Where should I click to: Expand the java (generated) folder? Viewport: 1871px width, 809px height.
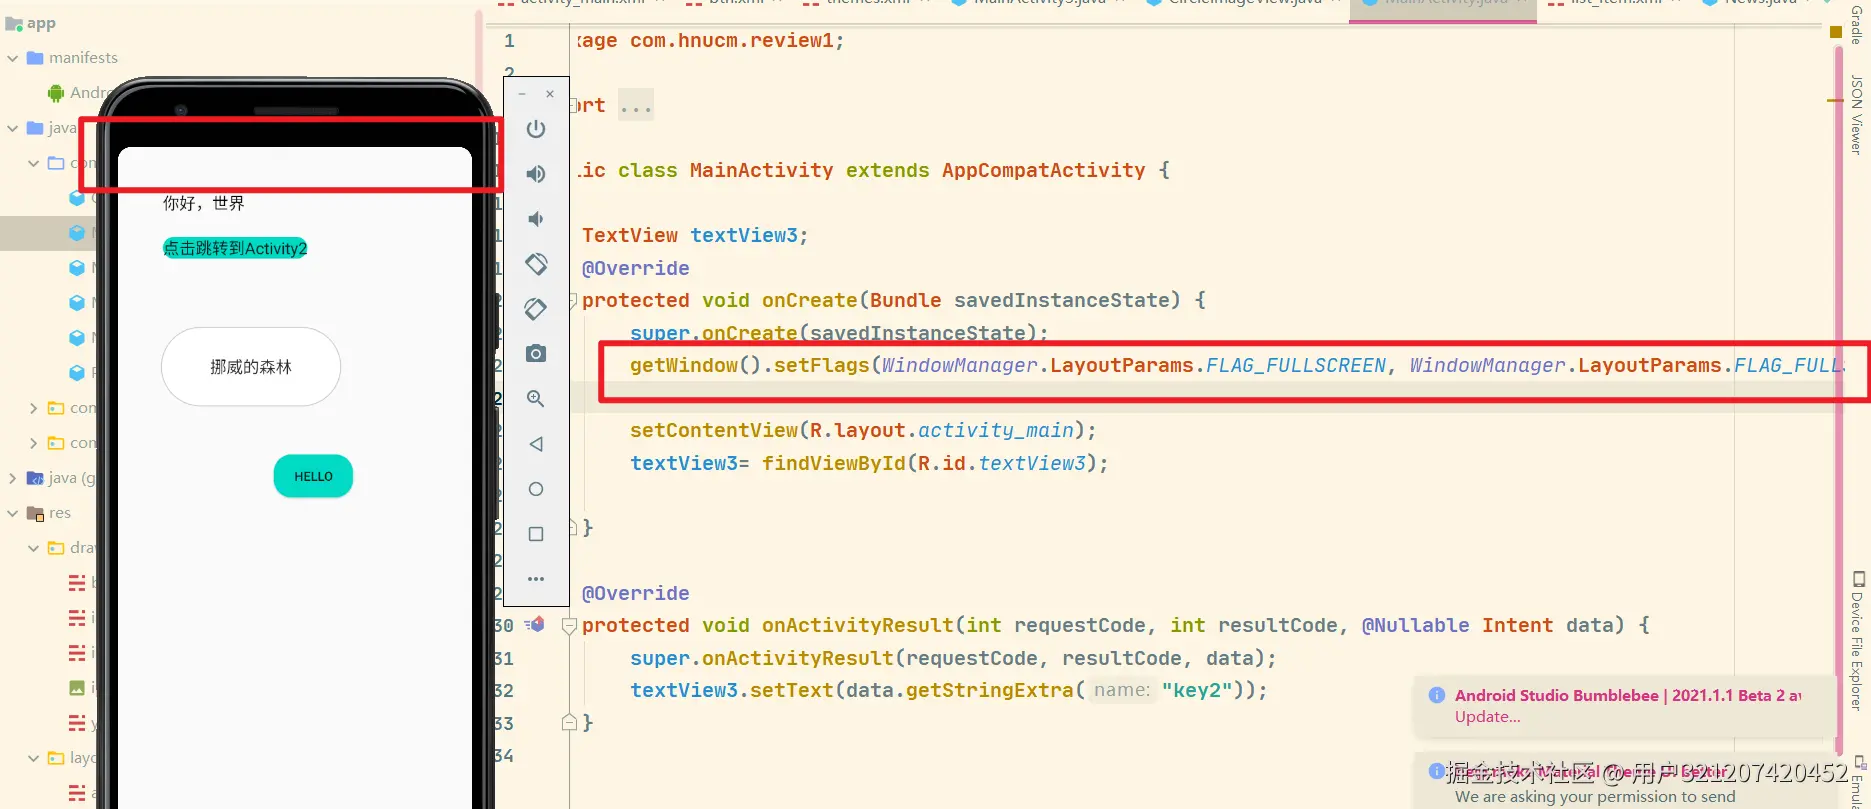13,478
